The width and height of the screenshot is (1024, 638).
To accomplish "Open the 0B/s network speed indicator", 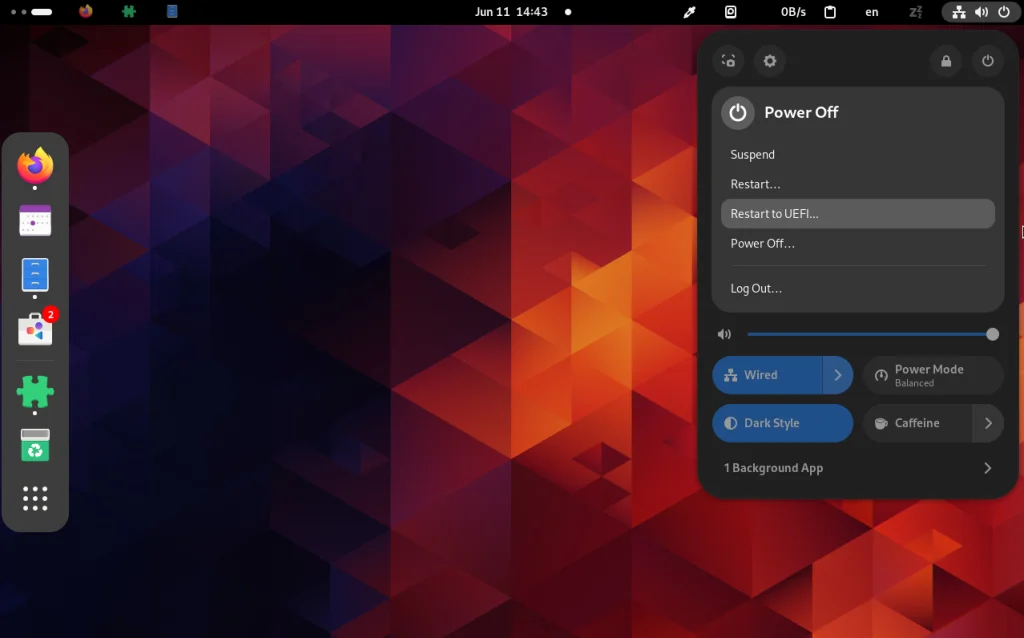I will coord(793,12).
